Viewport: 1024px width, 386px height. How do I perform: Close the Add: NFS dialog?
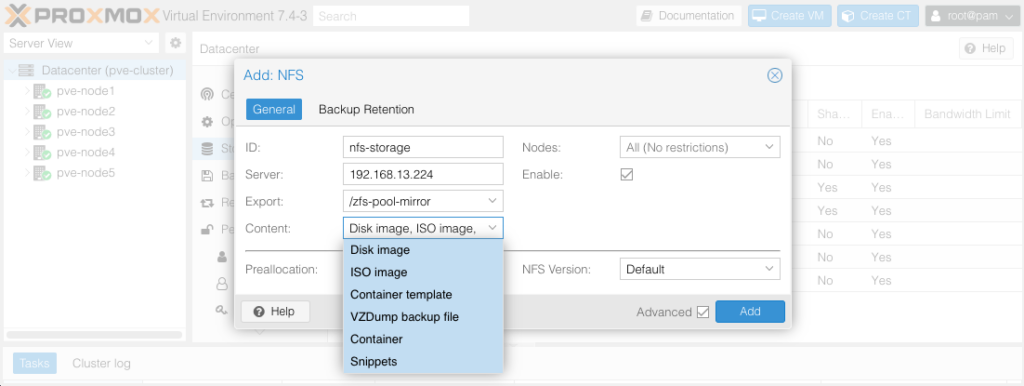[775, 76]
